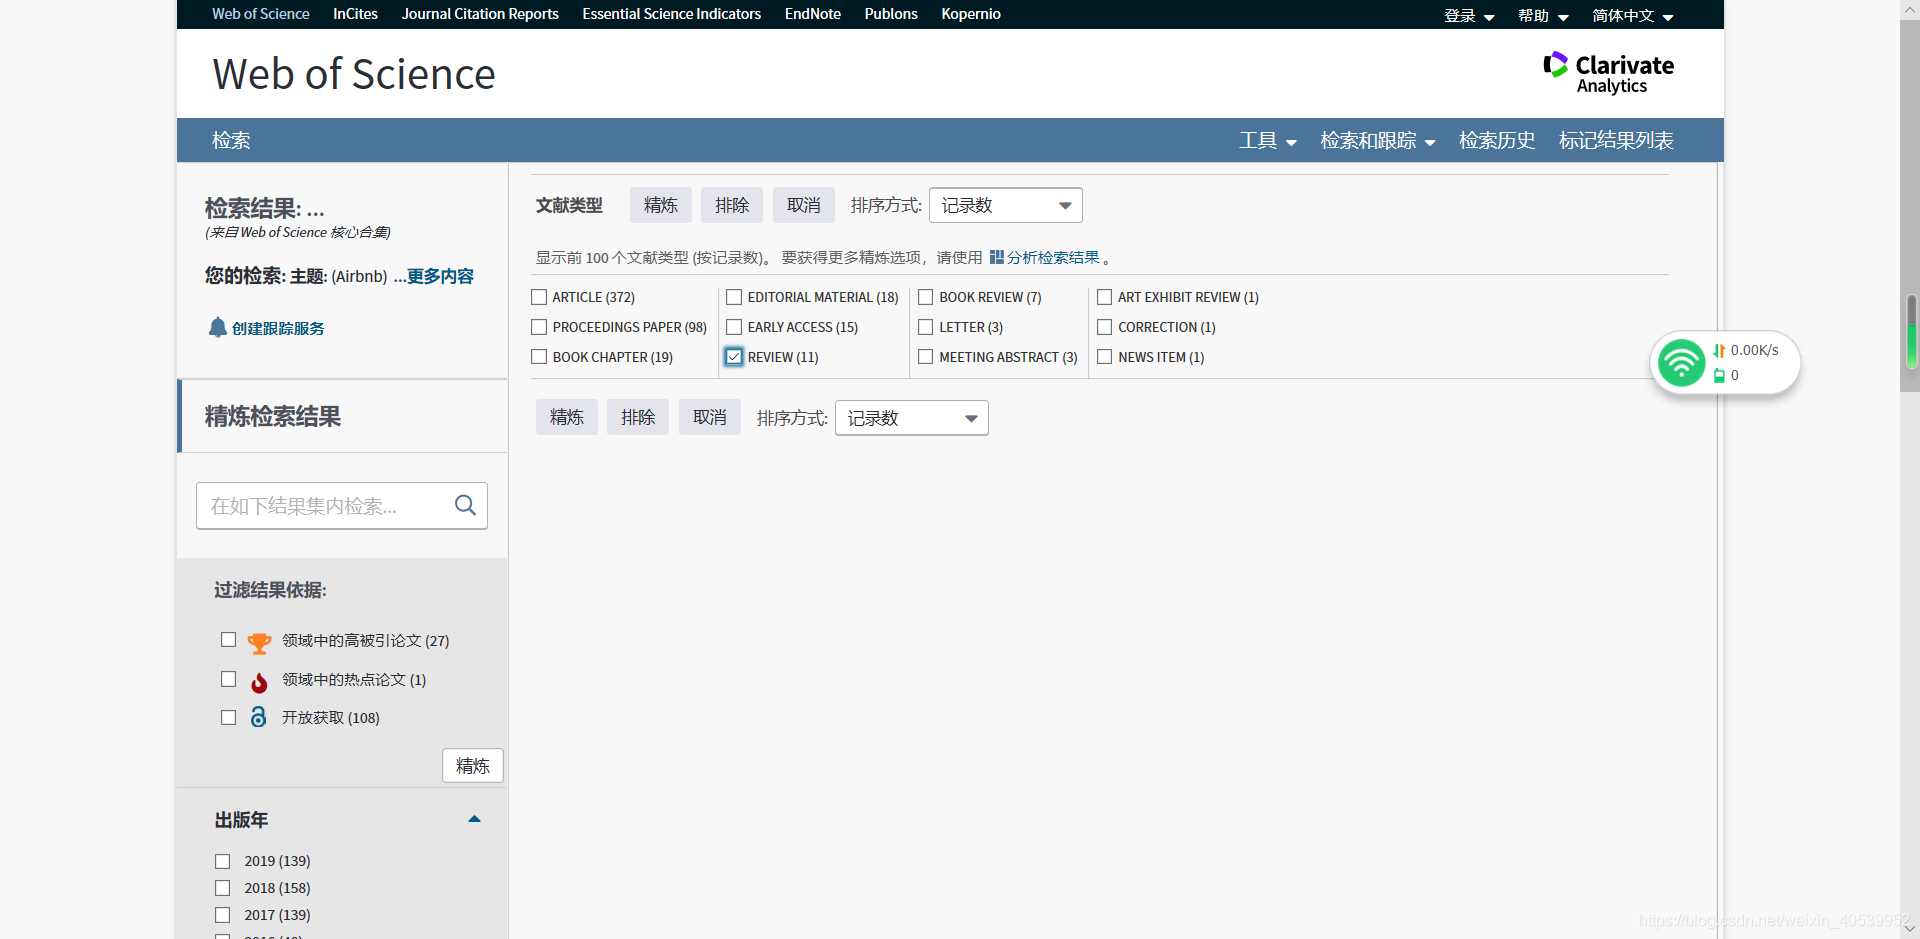Open 标记结果列表 page
Viewport: 1920px width, 939px height.
point(1616,140)
